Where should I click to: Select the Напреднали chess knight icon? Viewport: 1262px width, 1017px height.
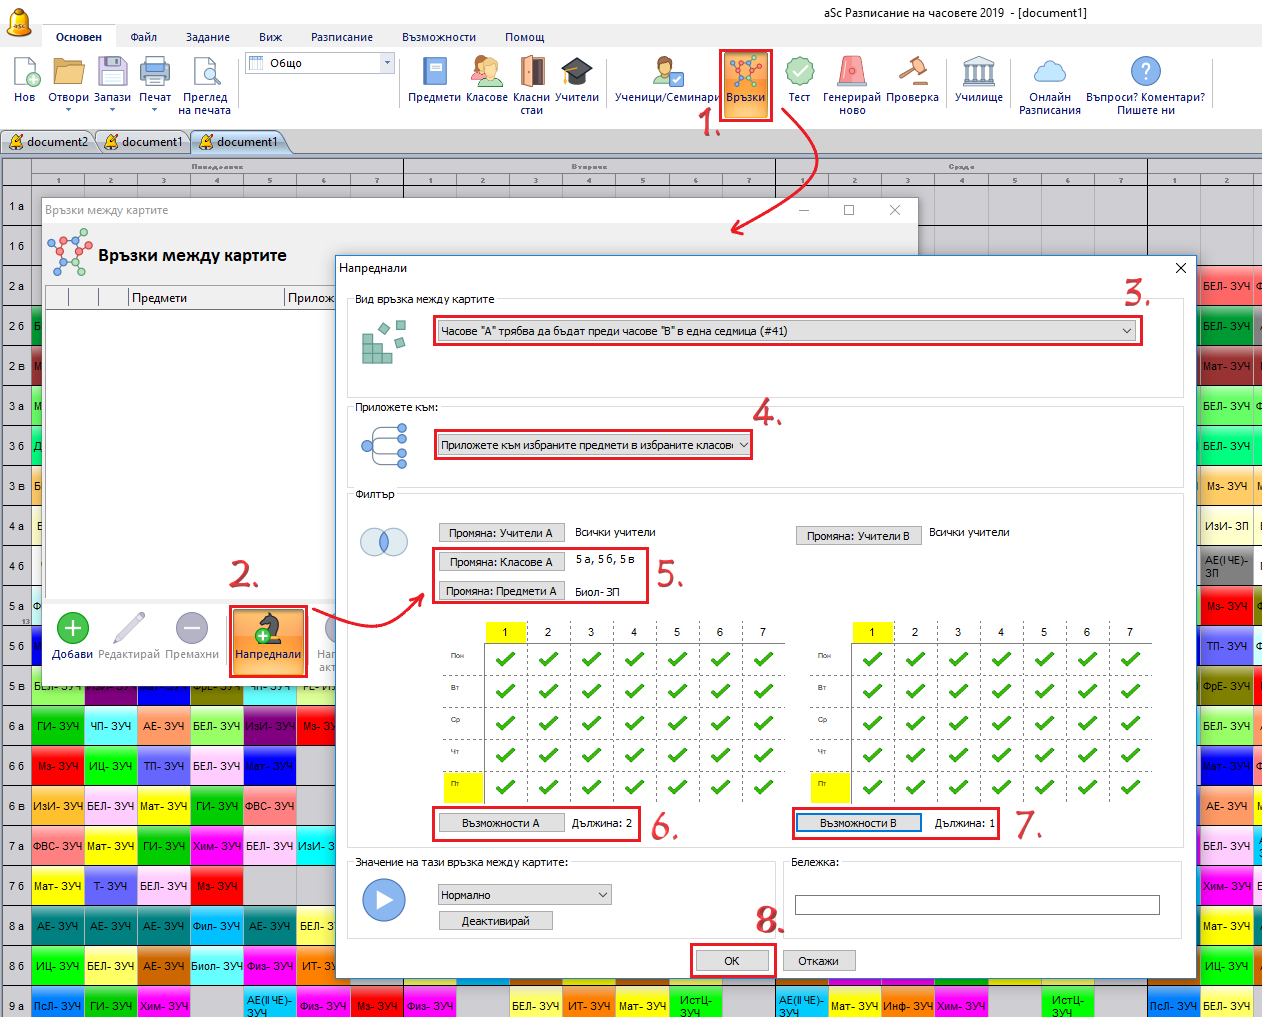click(267, 629)
